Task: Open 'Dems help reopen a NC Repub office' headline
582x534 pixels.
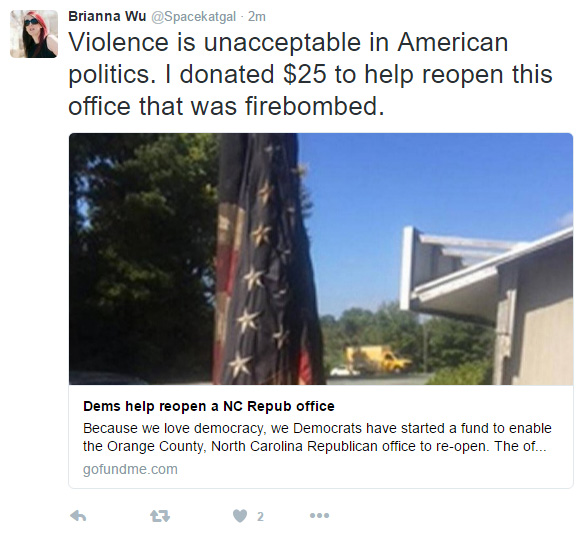Action: [209, 406]
